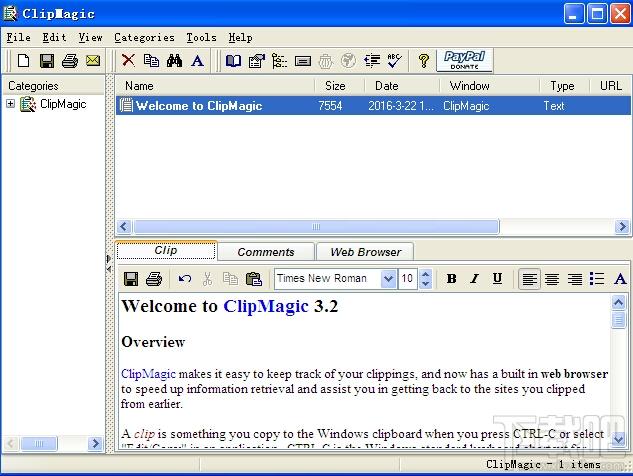
Task: Sort clips by Window column header
Action: (490, 86)
